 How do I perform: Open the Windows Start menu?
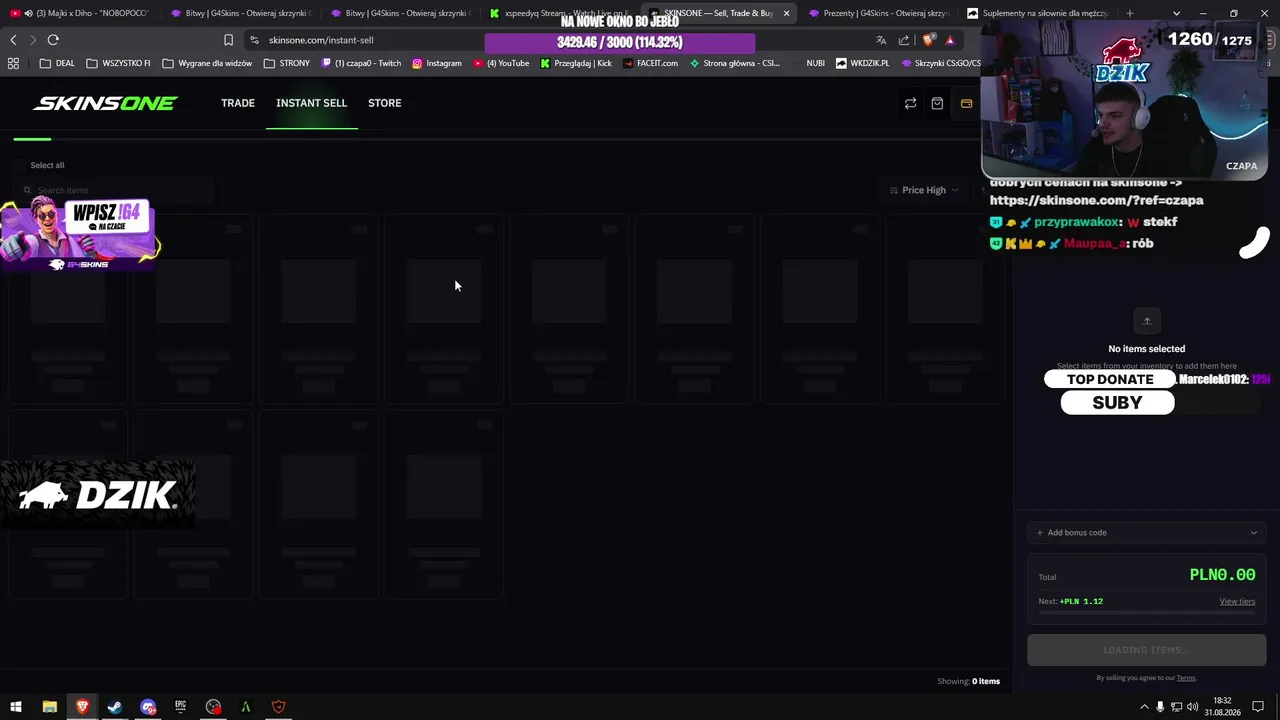[16, 707]
